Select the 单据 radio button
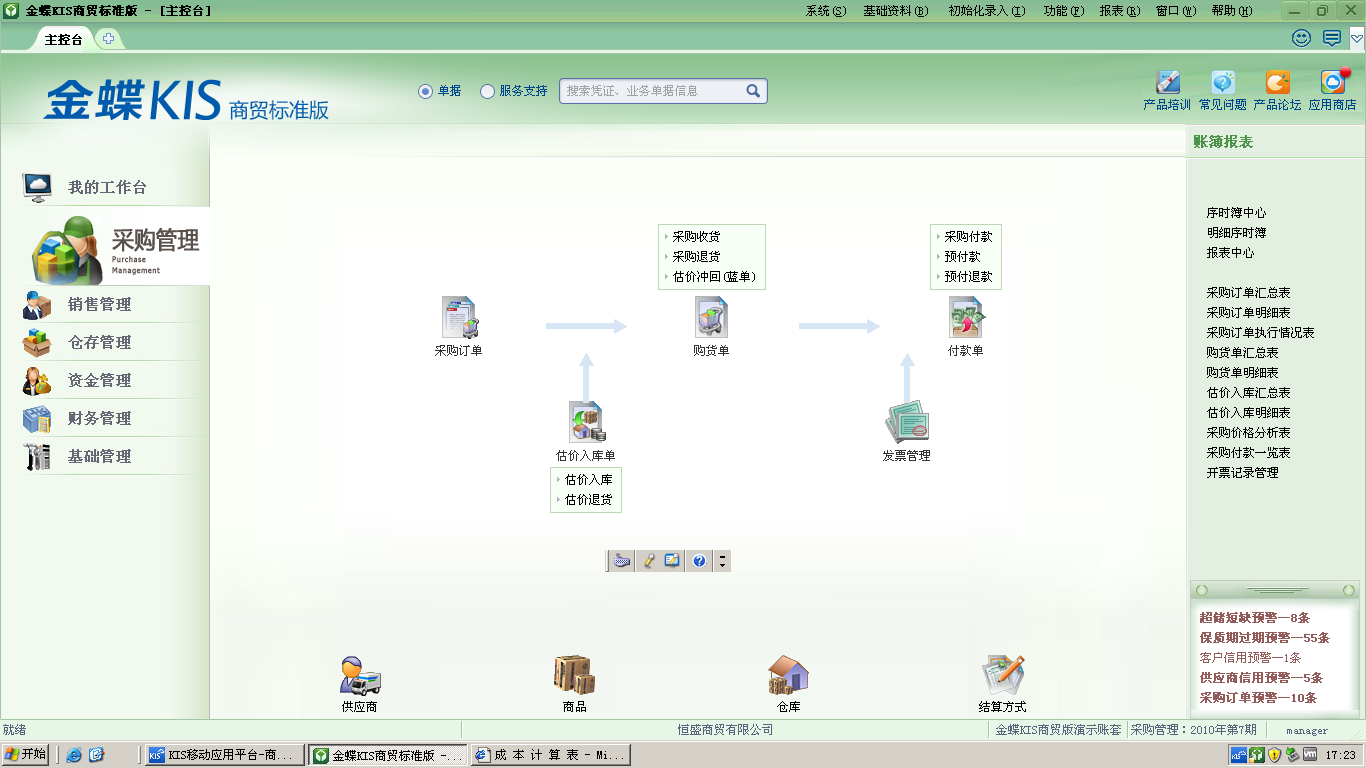Screen dimensions: 1366x768 [x=426, y=91]
